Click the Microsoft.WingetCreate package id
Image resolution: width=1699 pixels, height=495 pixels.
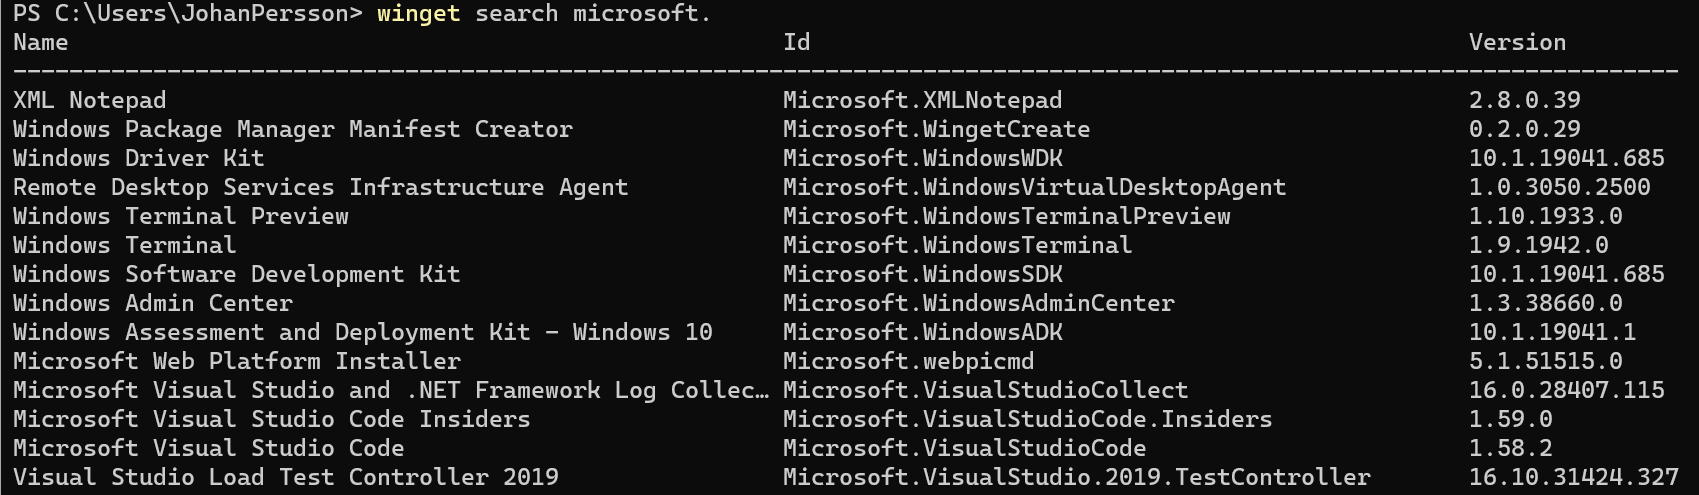(936, 130)
